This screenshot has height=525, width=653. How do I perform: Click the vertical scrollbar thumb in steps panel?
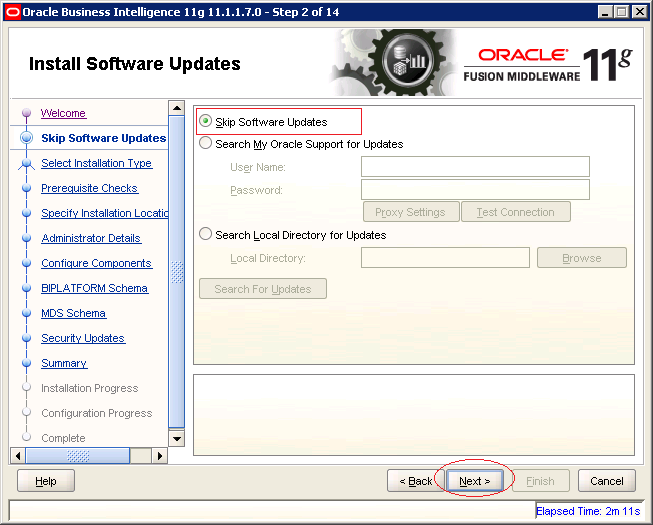pos(177,272)
